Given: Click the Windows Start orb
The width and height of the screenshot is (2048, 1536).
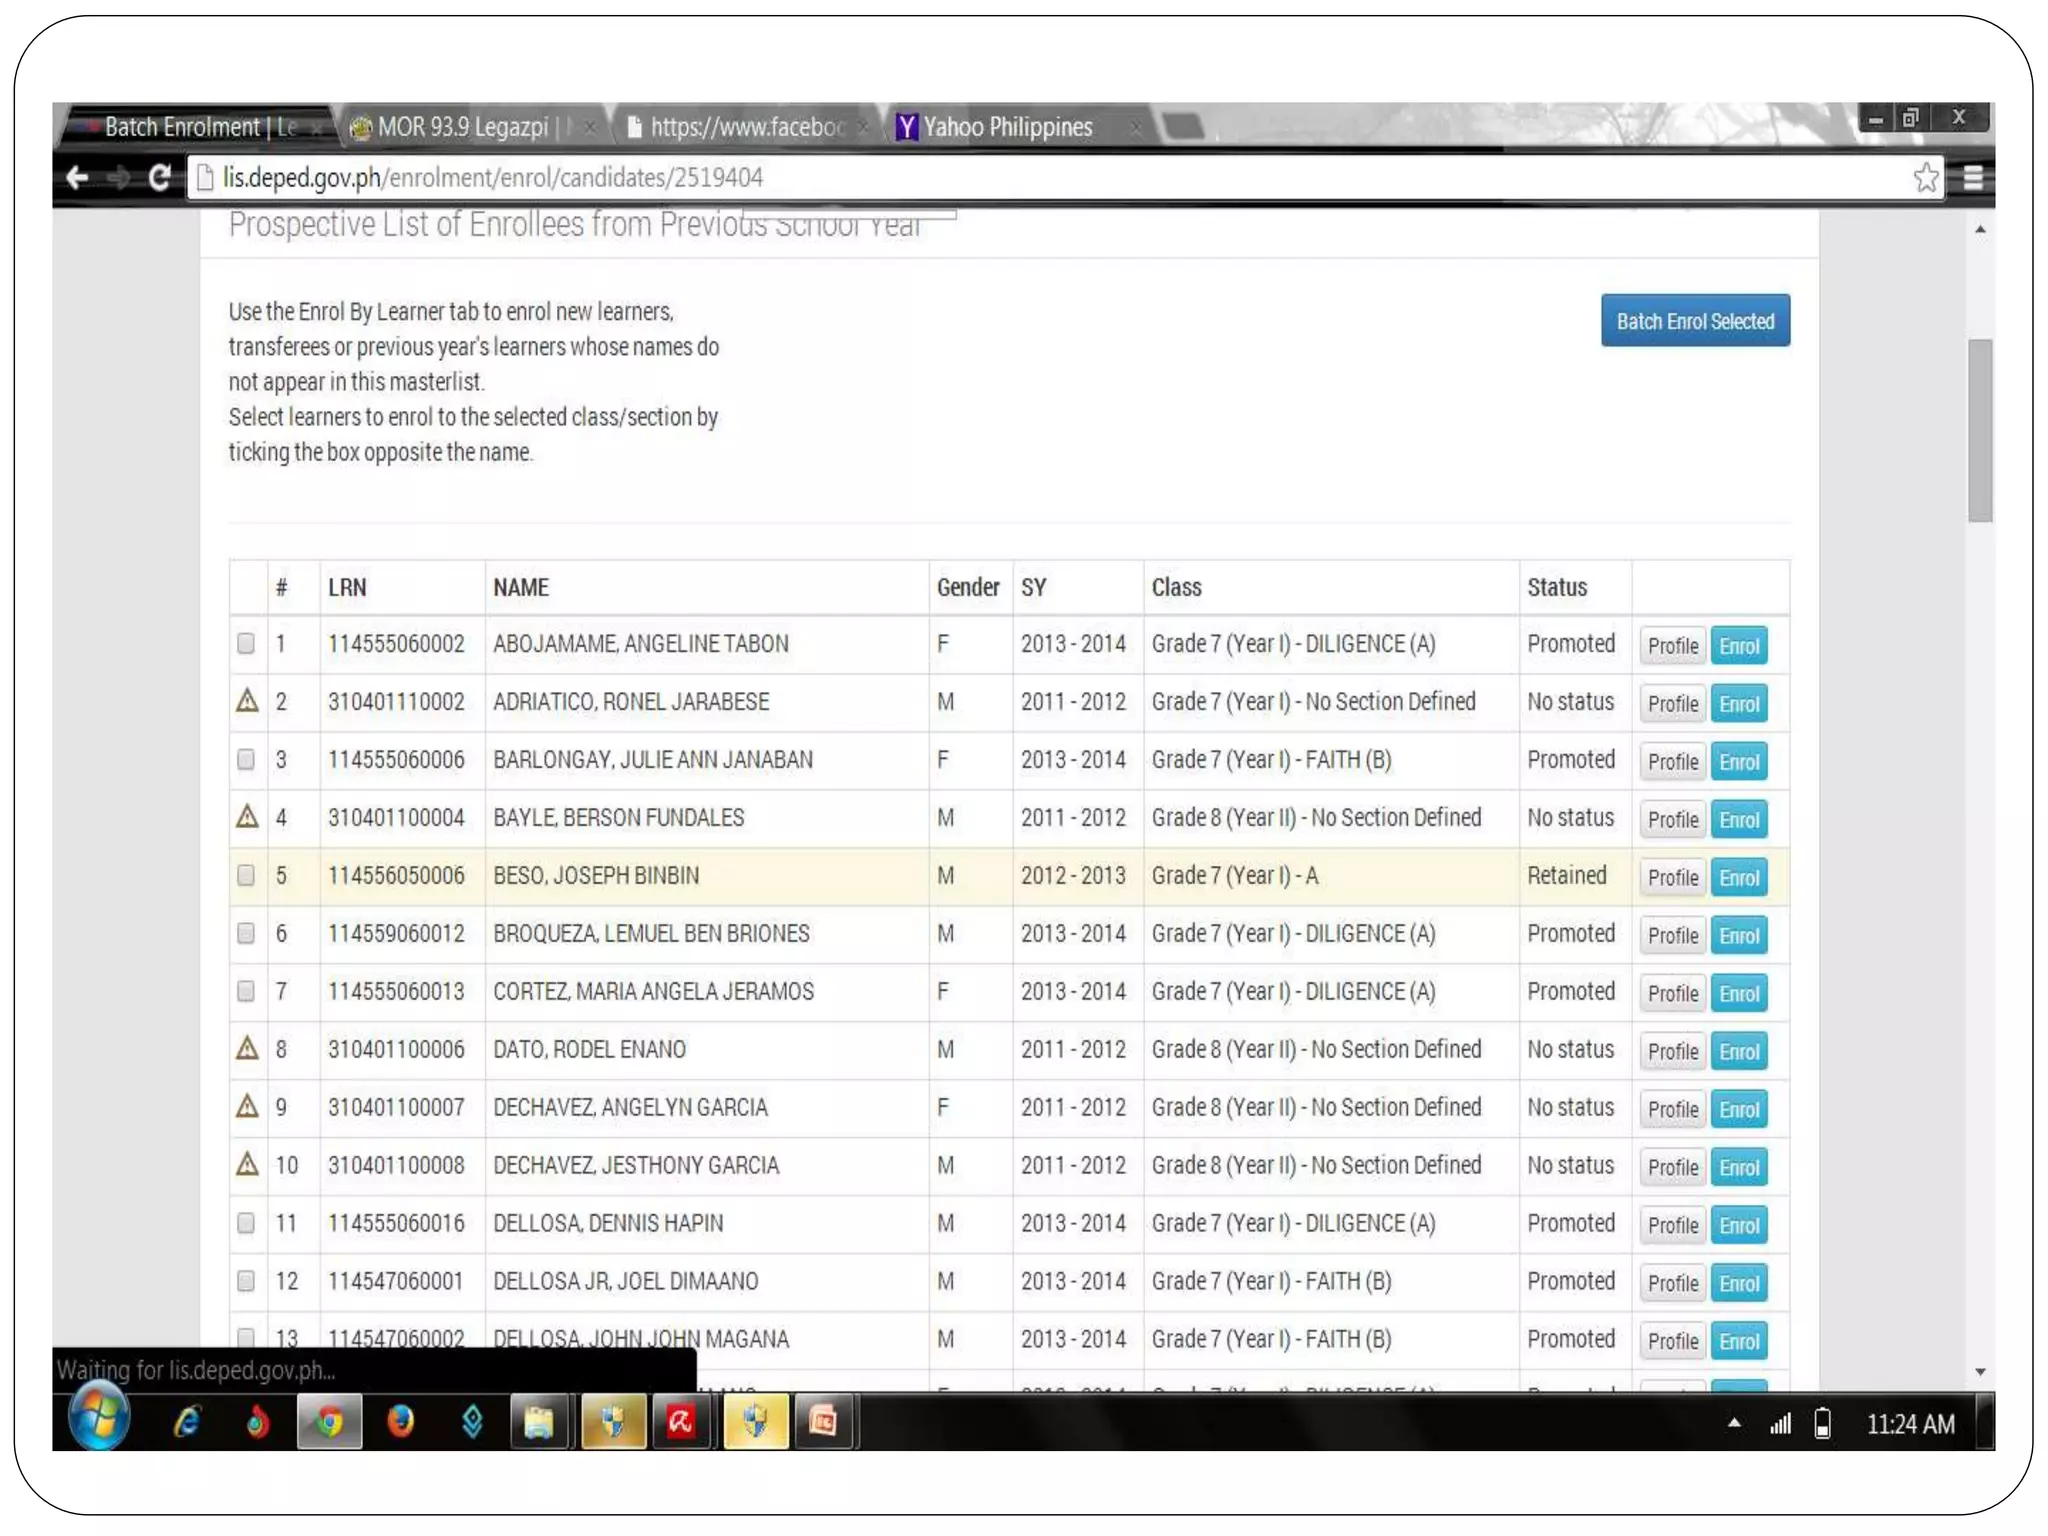Looking at the screenshot, I should [x=99, y=1417].
